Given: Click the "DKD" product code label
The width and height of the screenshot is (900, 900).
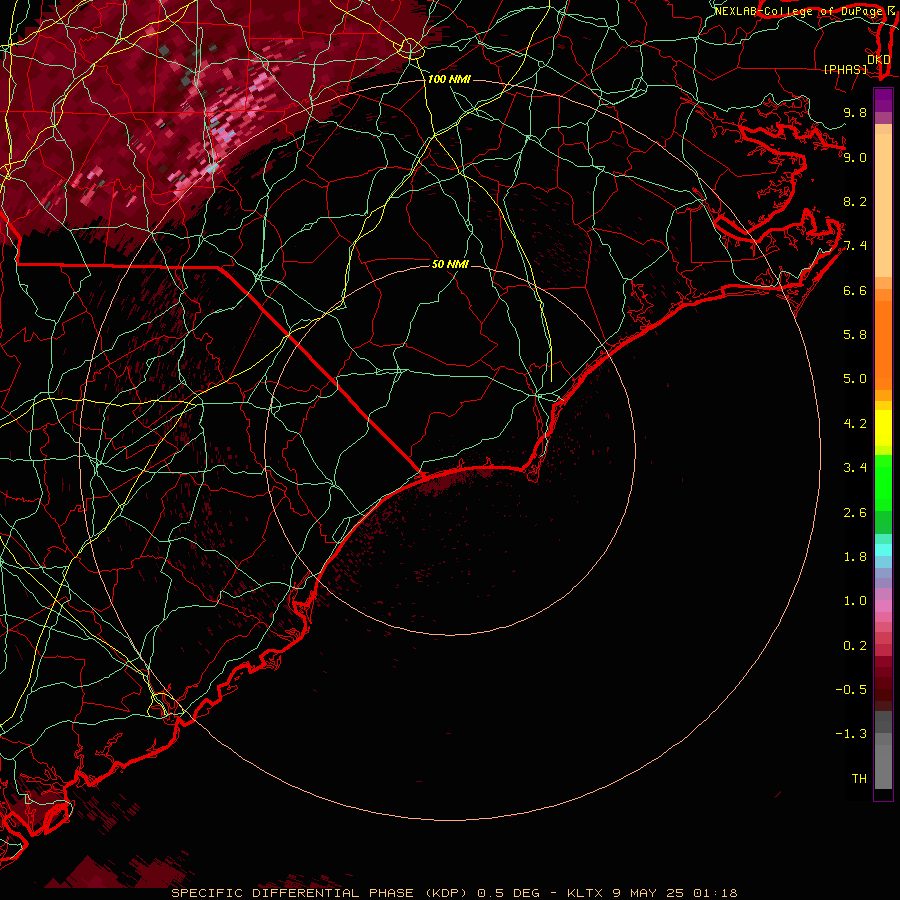Looking at the screenshot, I should [879, 60].
